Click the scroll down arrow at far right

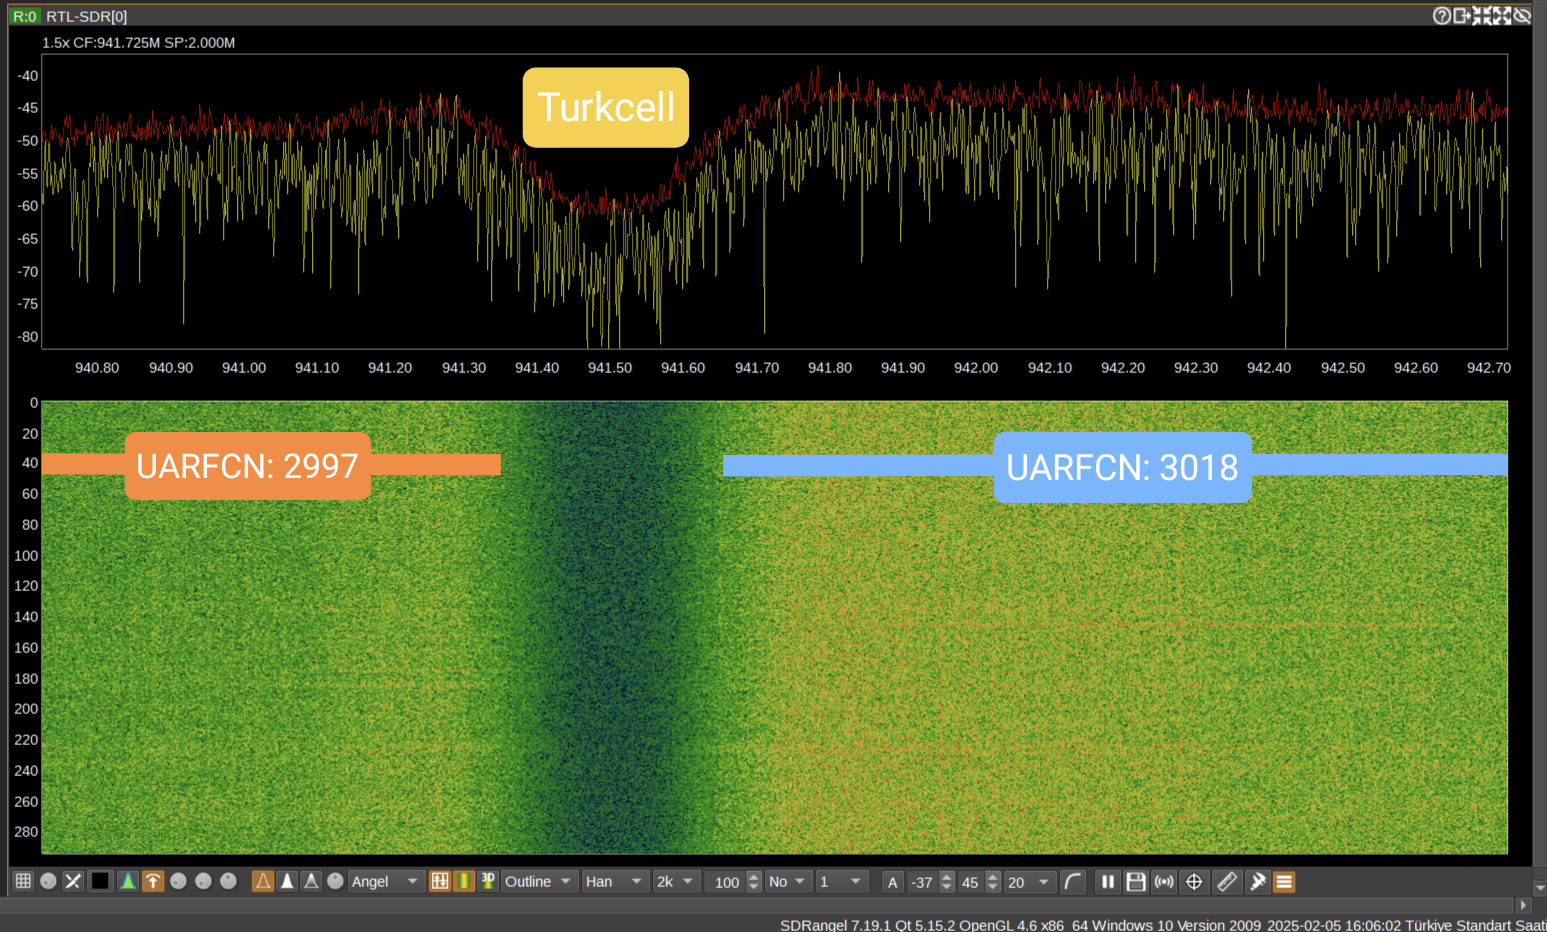pos(1540,887)
